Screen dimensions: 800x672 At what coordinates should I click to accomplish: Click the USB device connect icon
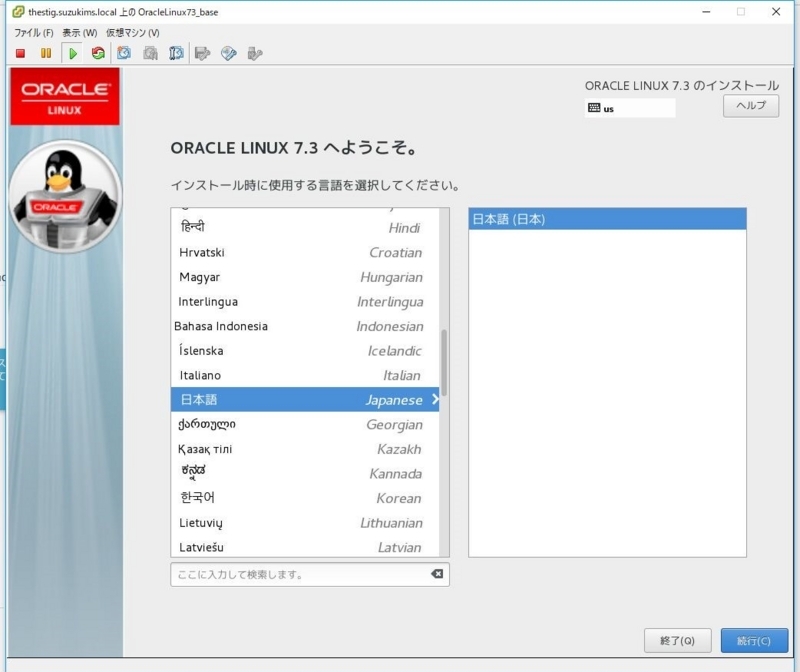pyautogui.click(x=255, y=53)
